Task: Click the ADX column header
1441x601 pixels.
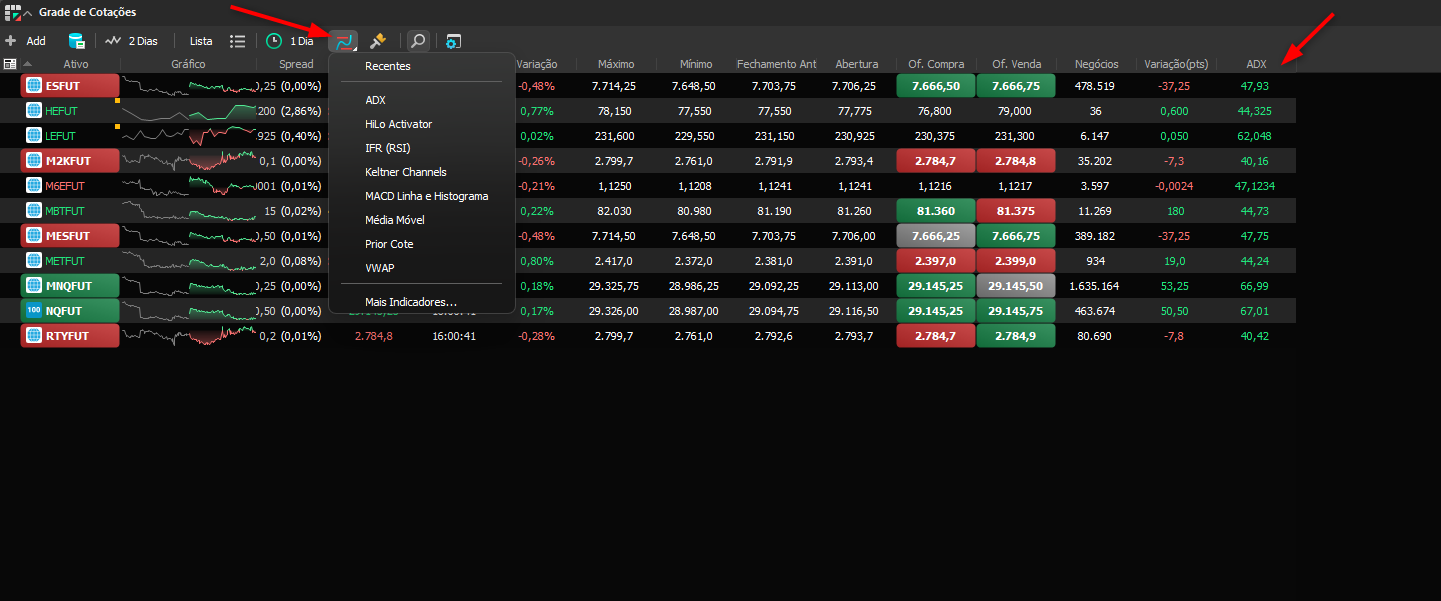Action: click(1256, 64)
